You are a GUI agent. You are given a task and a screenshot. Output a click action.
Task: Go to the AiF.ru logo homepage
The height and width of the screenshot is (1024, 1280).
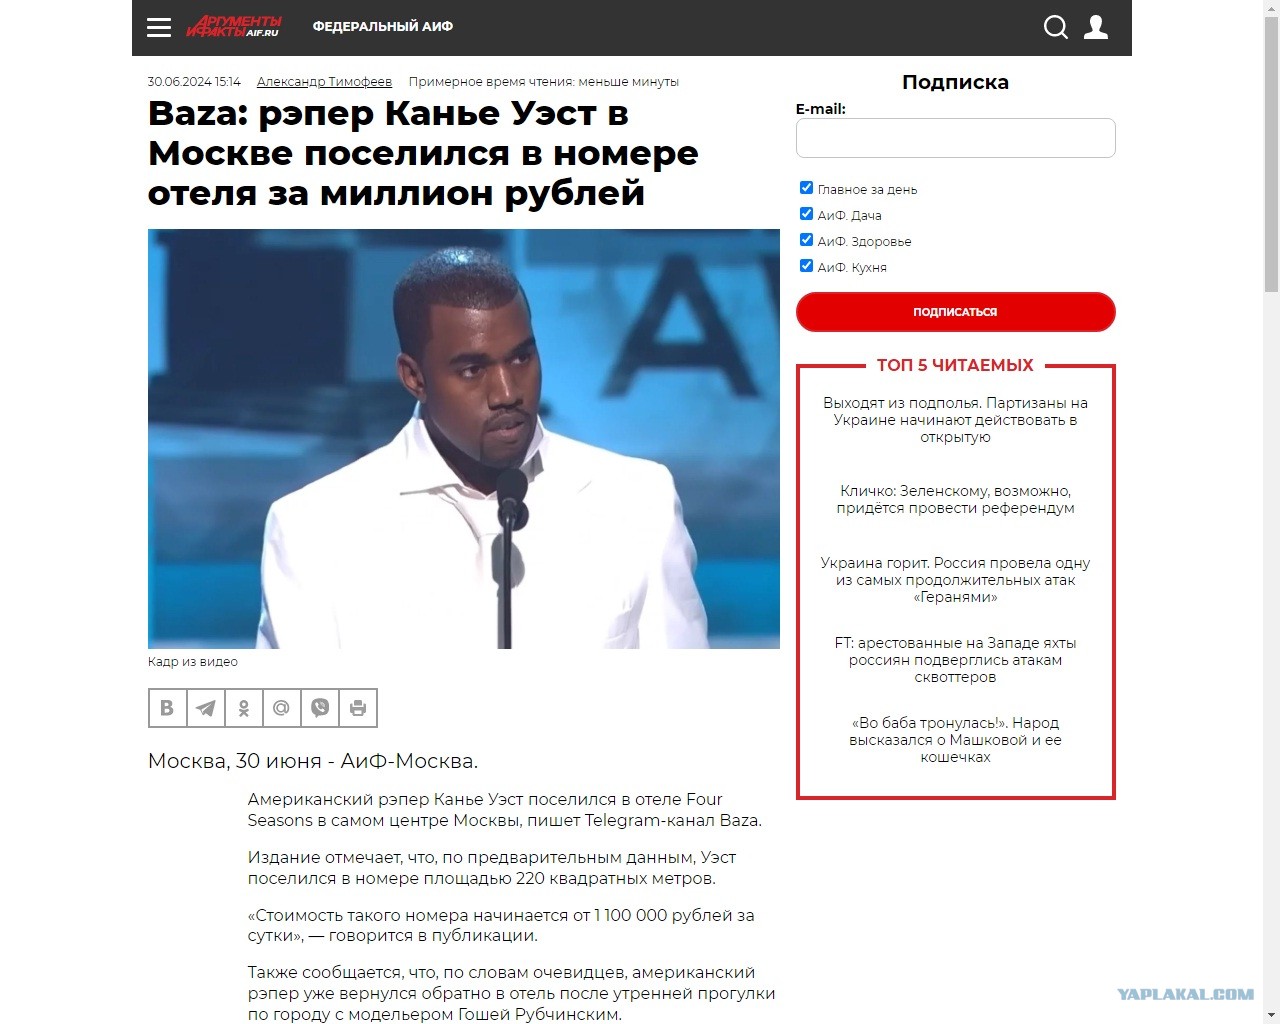click(234, 27)
